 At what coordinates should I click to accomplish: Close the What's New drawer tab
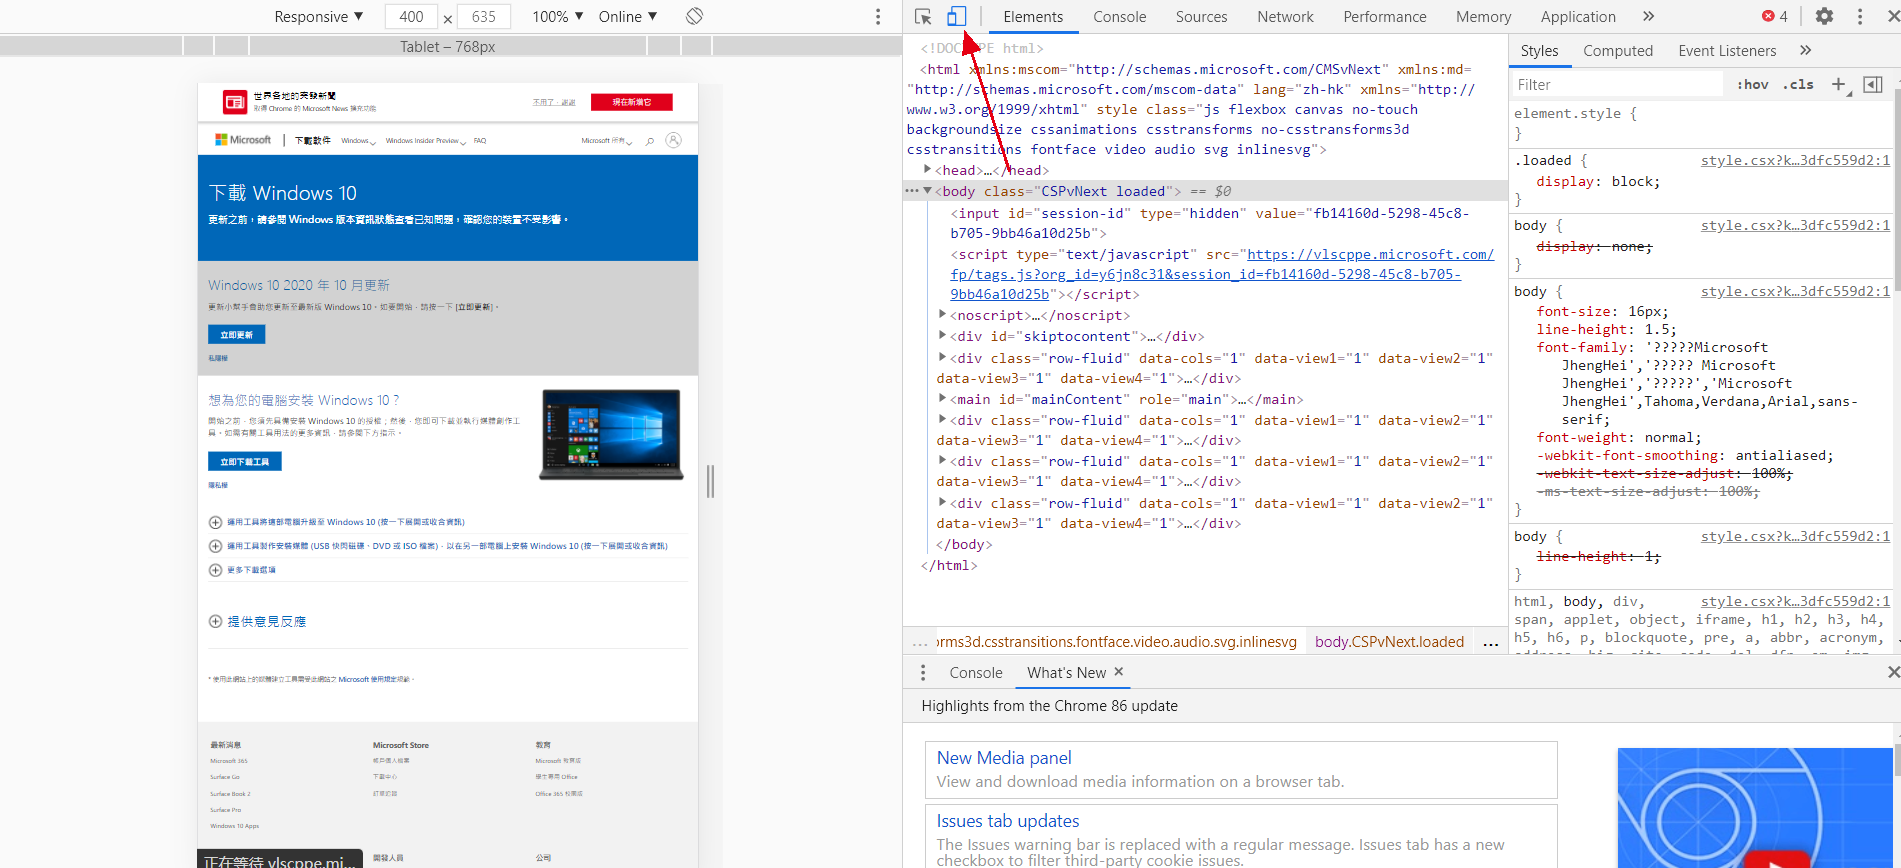tap(1119, 672)
